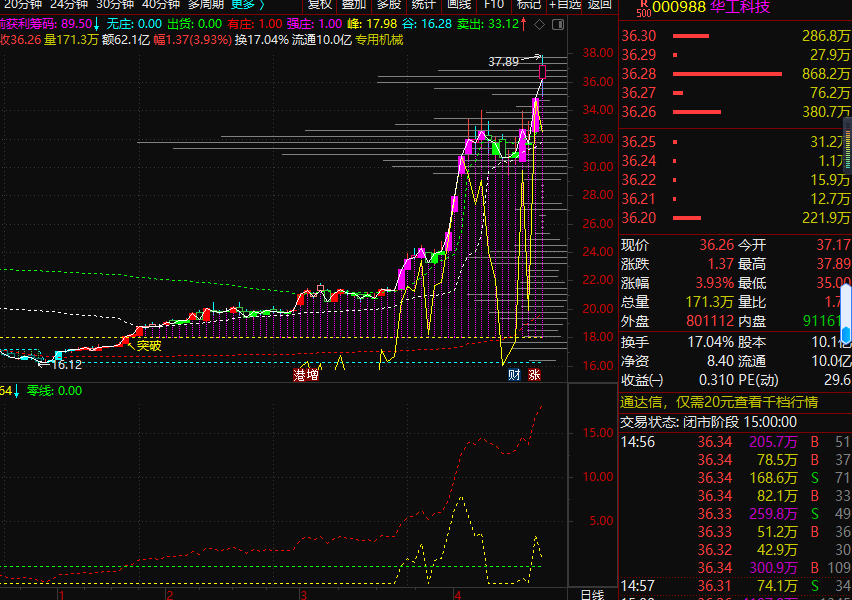Viewport: 852px width, 600px height.
Task: Click the 复权 button
Action: pos(320,4)
